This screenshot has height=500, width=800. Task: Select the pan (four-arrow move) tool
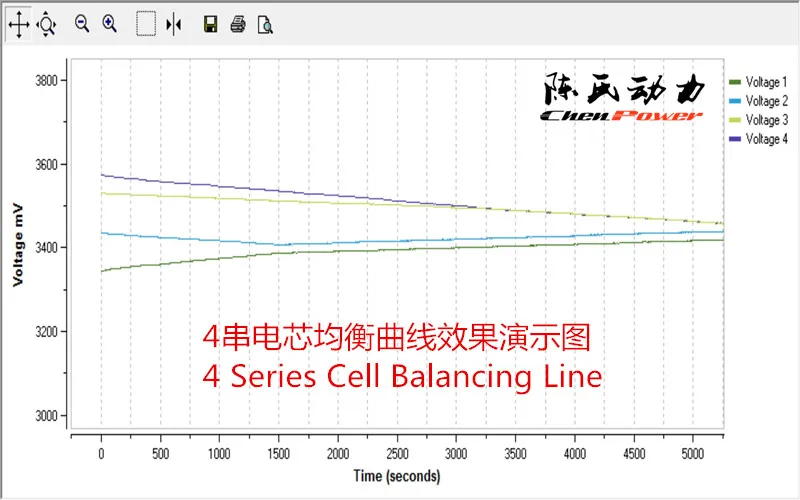pos(18,24)
